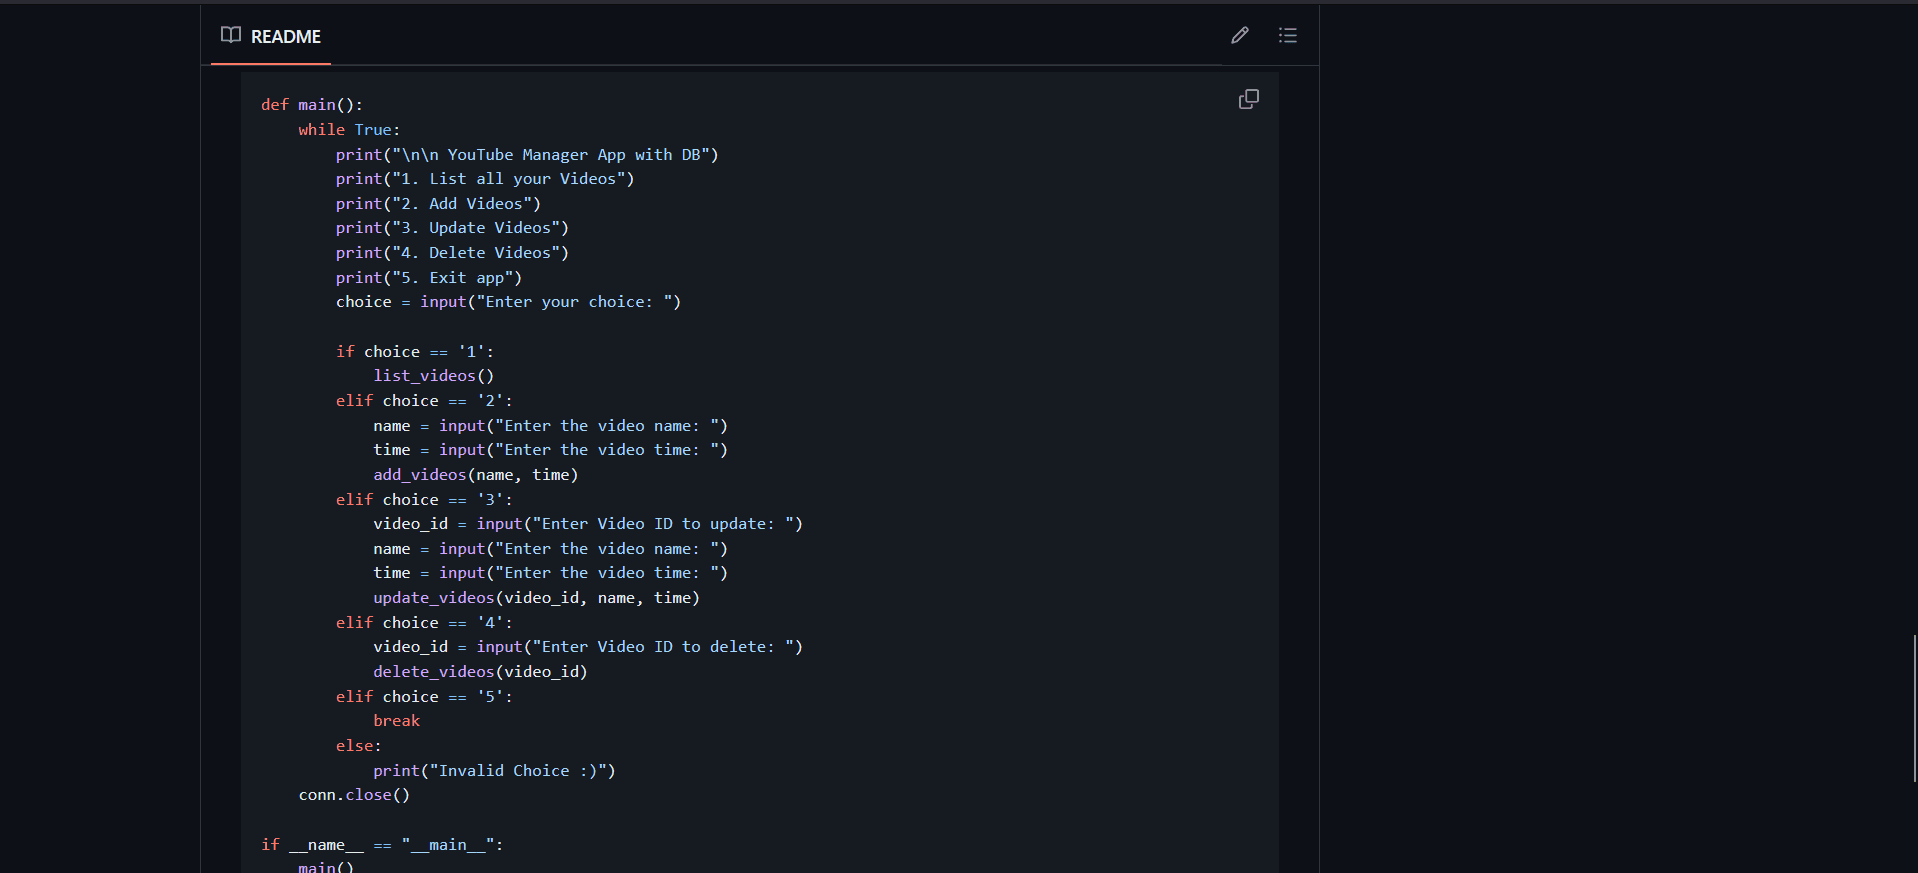Click the 'Invalid Choice :)' print line
The image size is (1918, 873).
click(x=495, y=771)
